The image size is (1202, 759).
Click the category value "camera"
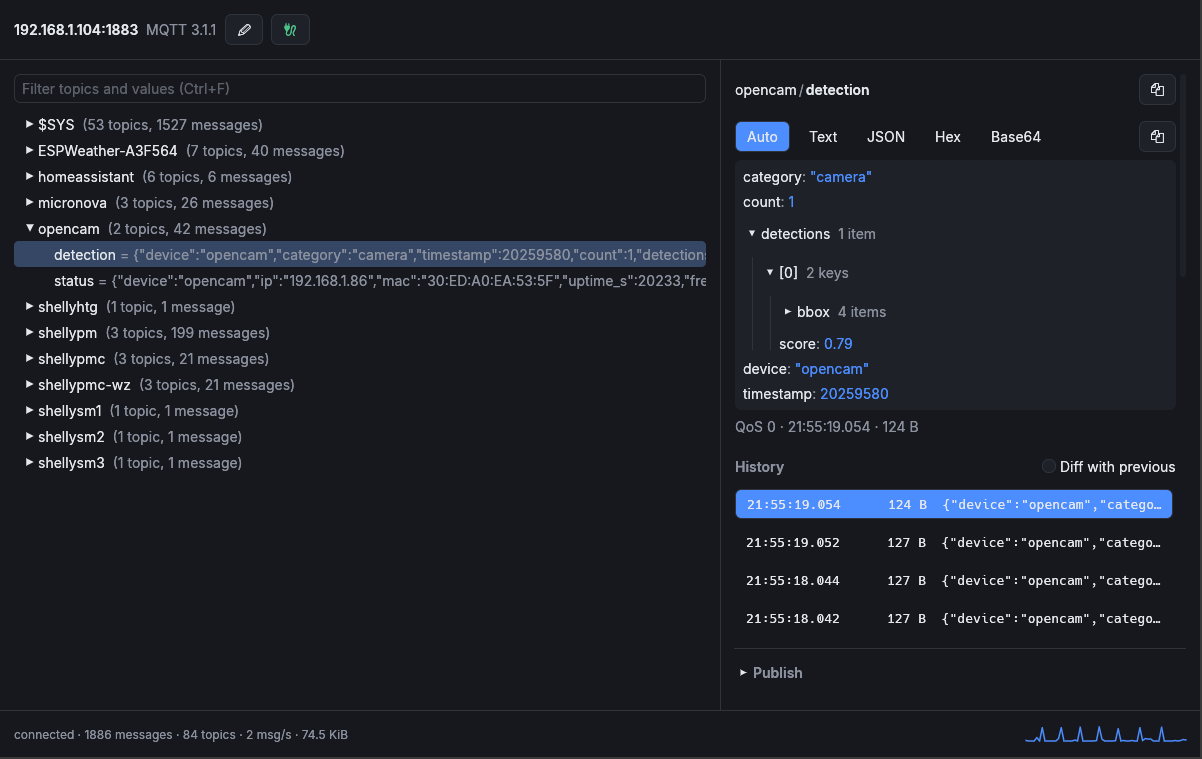841,177
